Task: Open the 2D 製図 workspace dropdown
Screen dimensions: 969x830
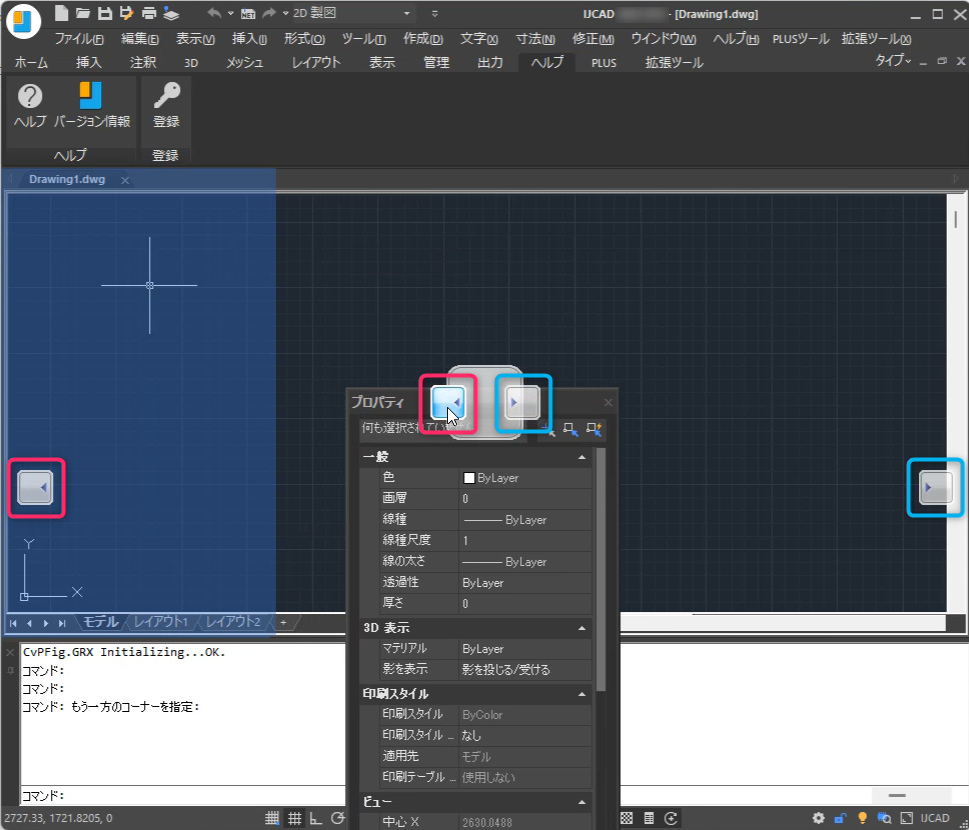Action: tap(352, 13)
